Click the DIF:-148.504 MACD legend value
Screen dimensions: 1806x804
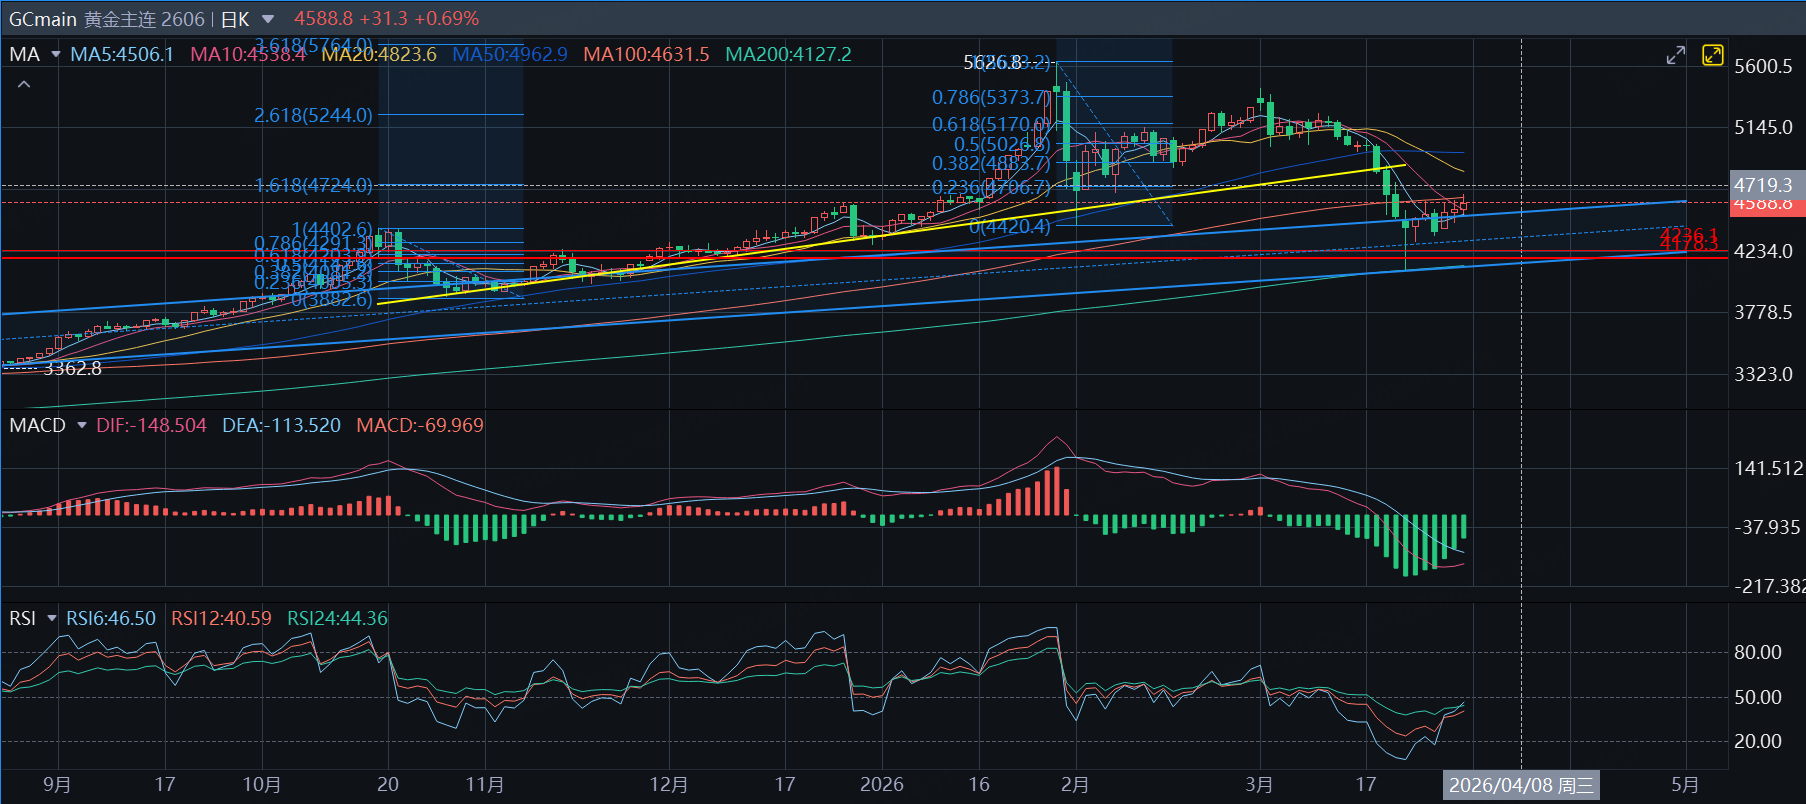click(x=151, y=425)
